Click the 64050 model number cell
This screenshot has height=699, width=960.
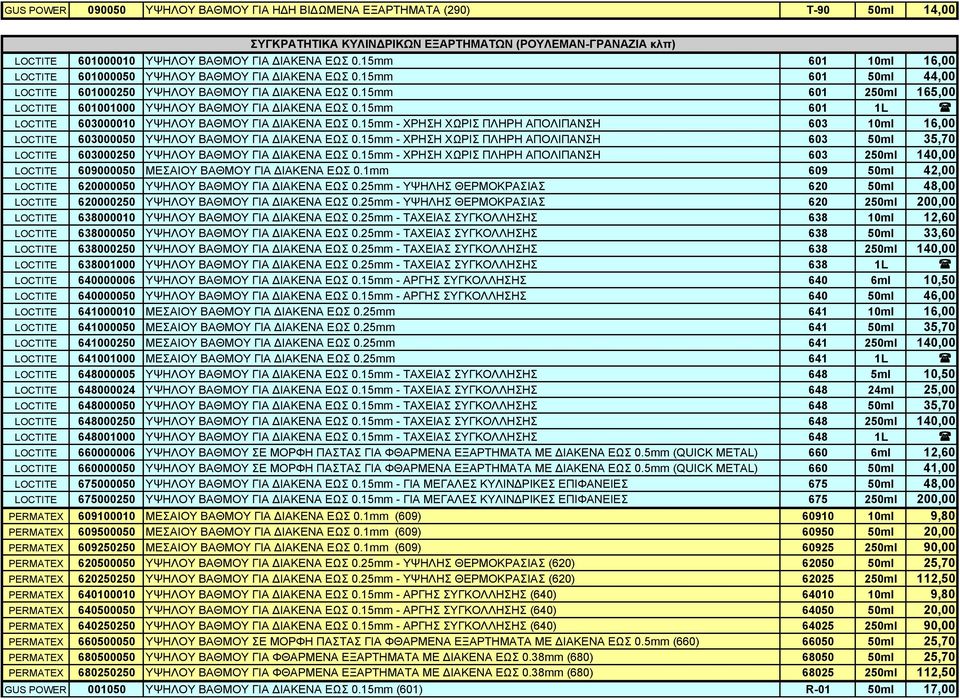tap(817, 610)
